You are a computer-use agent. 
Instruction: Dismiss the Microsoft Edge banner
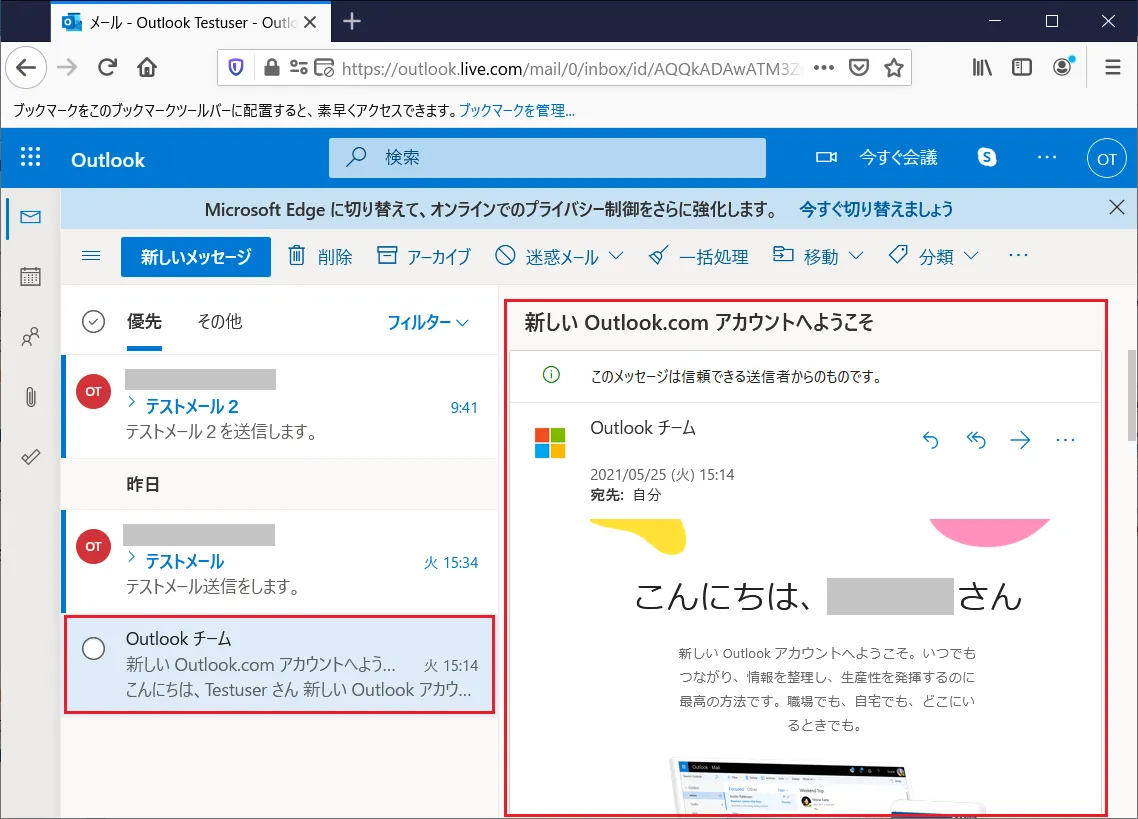coord(1117,208)
